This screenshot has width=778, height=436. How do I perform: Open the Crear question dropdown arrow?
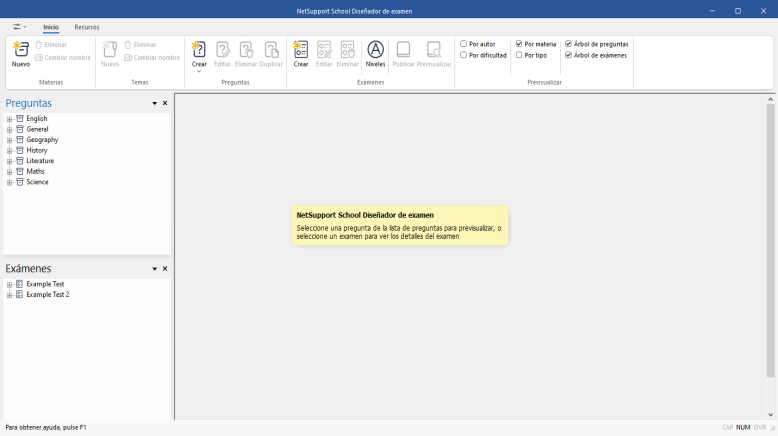point(199,71)
